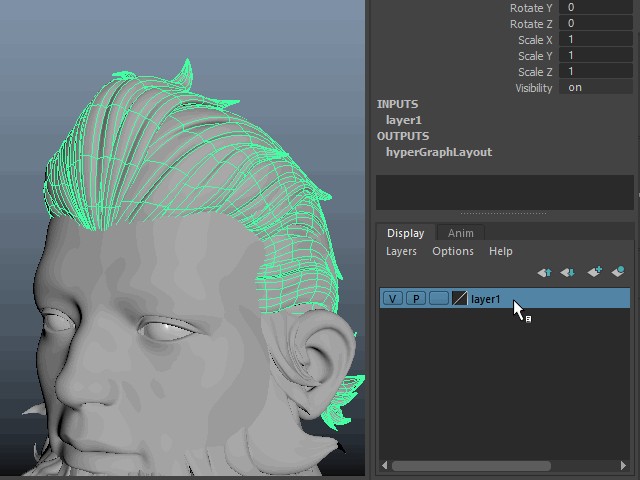This screenshot has height=480, width=640.
Task: Select hyperGraphLayout under OUTPUTS
Action: [x=438, y=152]
